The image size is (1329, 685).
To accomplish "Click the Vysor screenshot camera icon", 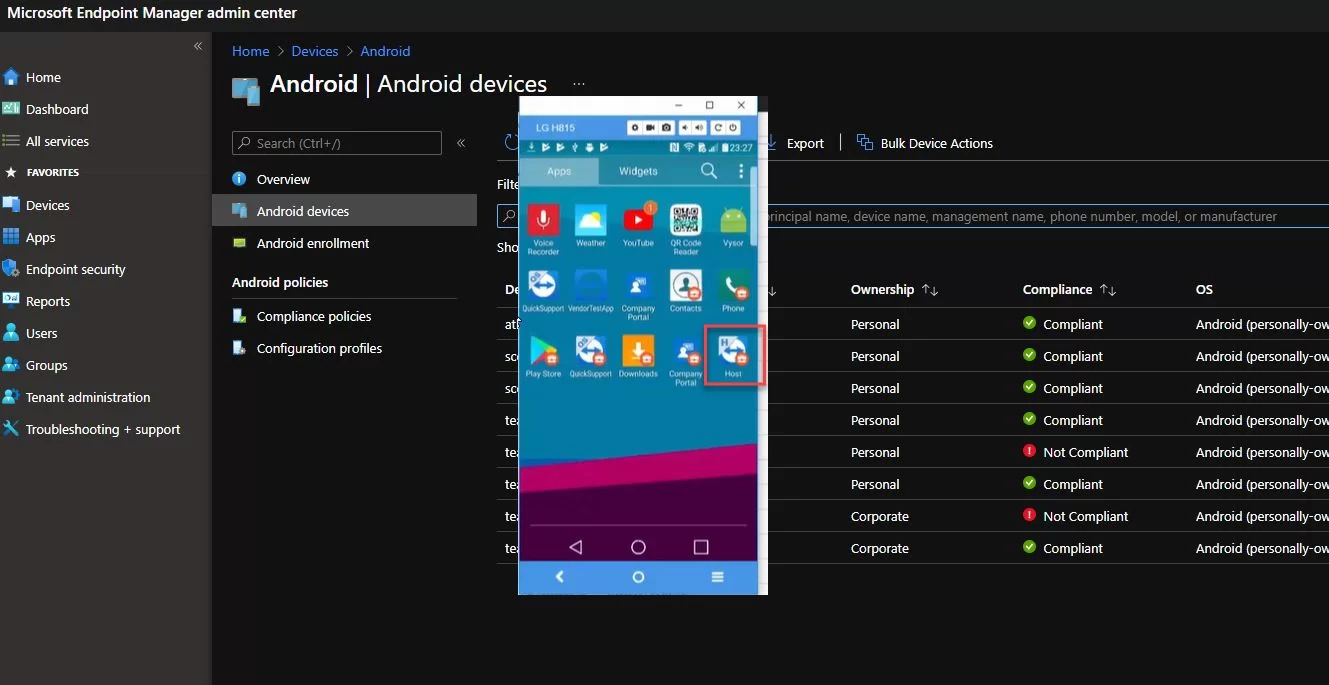I will click(667, 128).
